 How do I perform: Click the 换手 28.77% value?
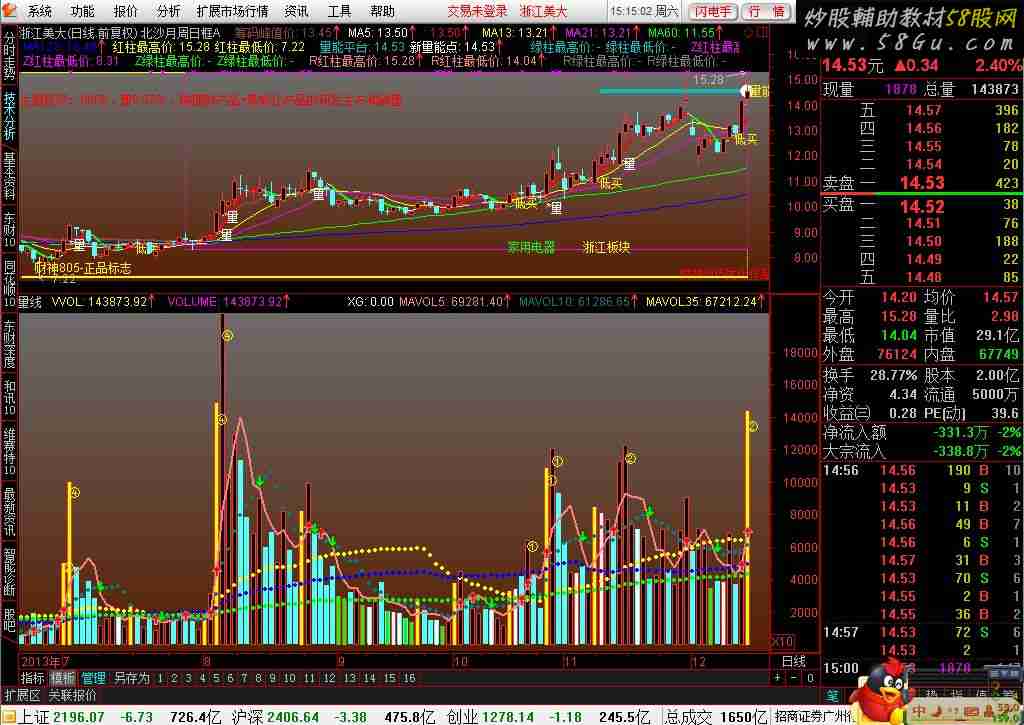pos(893,376)
